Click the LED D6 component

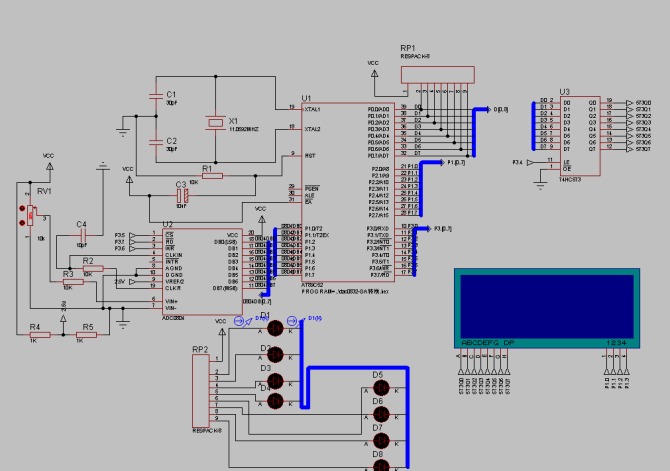click(378, 414)
